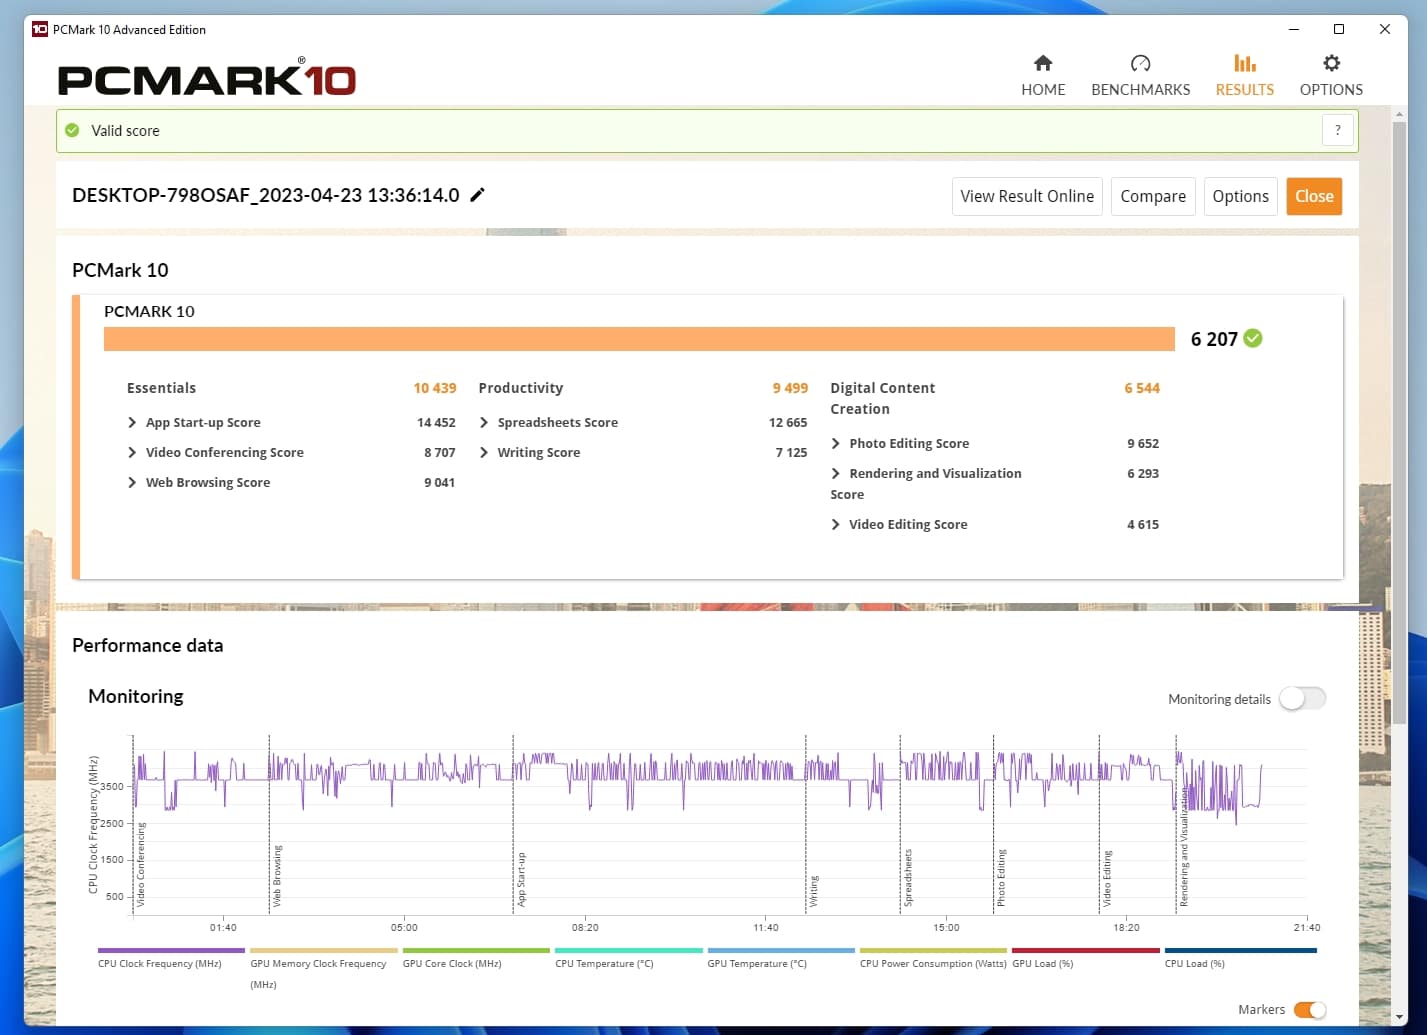Click the PCMark 10 title bar app icon
The height and width of the screenshot is (1035, 1427).
[40, 29]
